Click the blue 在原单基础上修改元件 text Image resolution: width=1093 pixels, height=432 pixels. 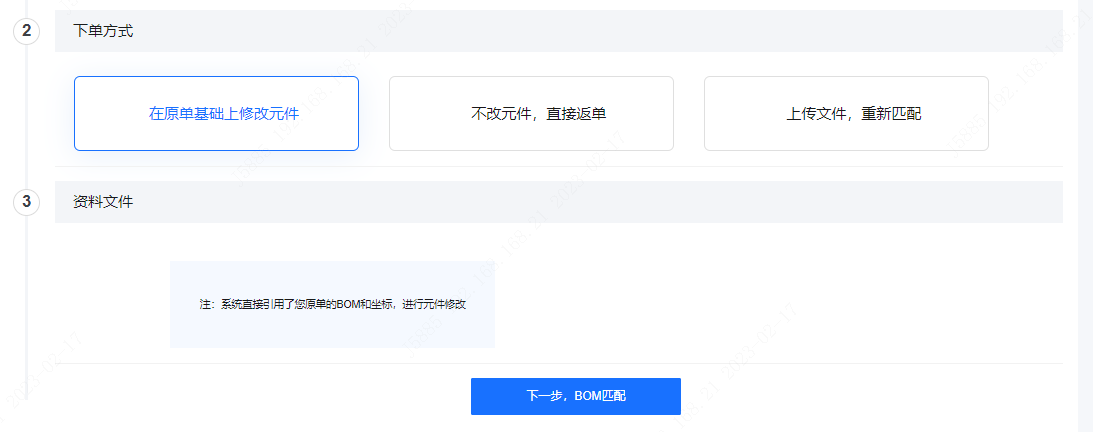tap(224, 114)
